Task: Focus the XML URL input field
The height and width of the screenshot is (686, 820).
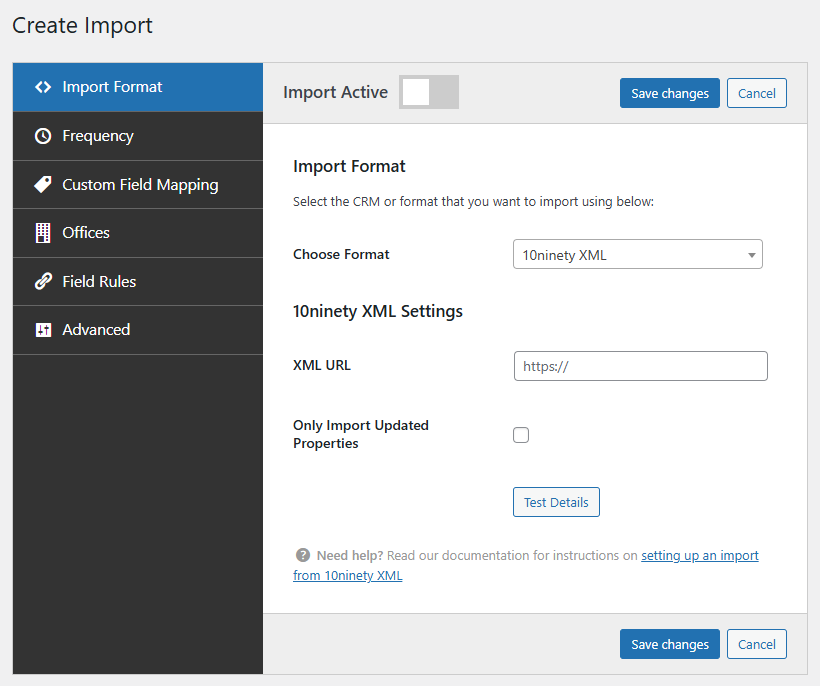Action: tap(640, 366)
